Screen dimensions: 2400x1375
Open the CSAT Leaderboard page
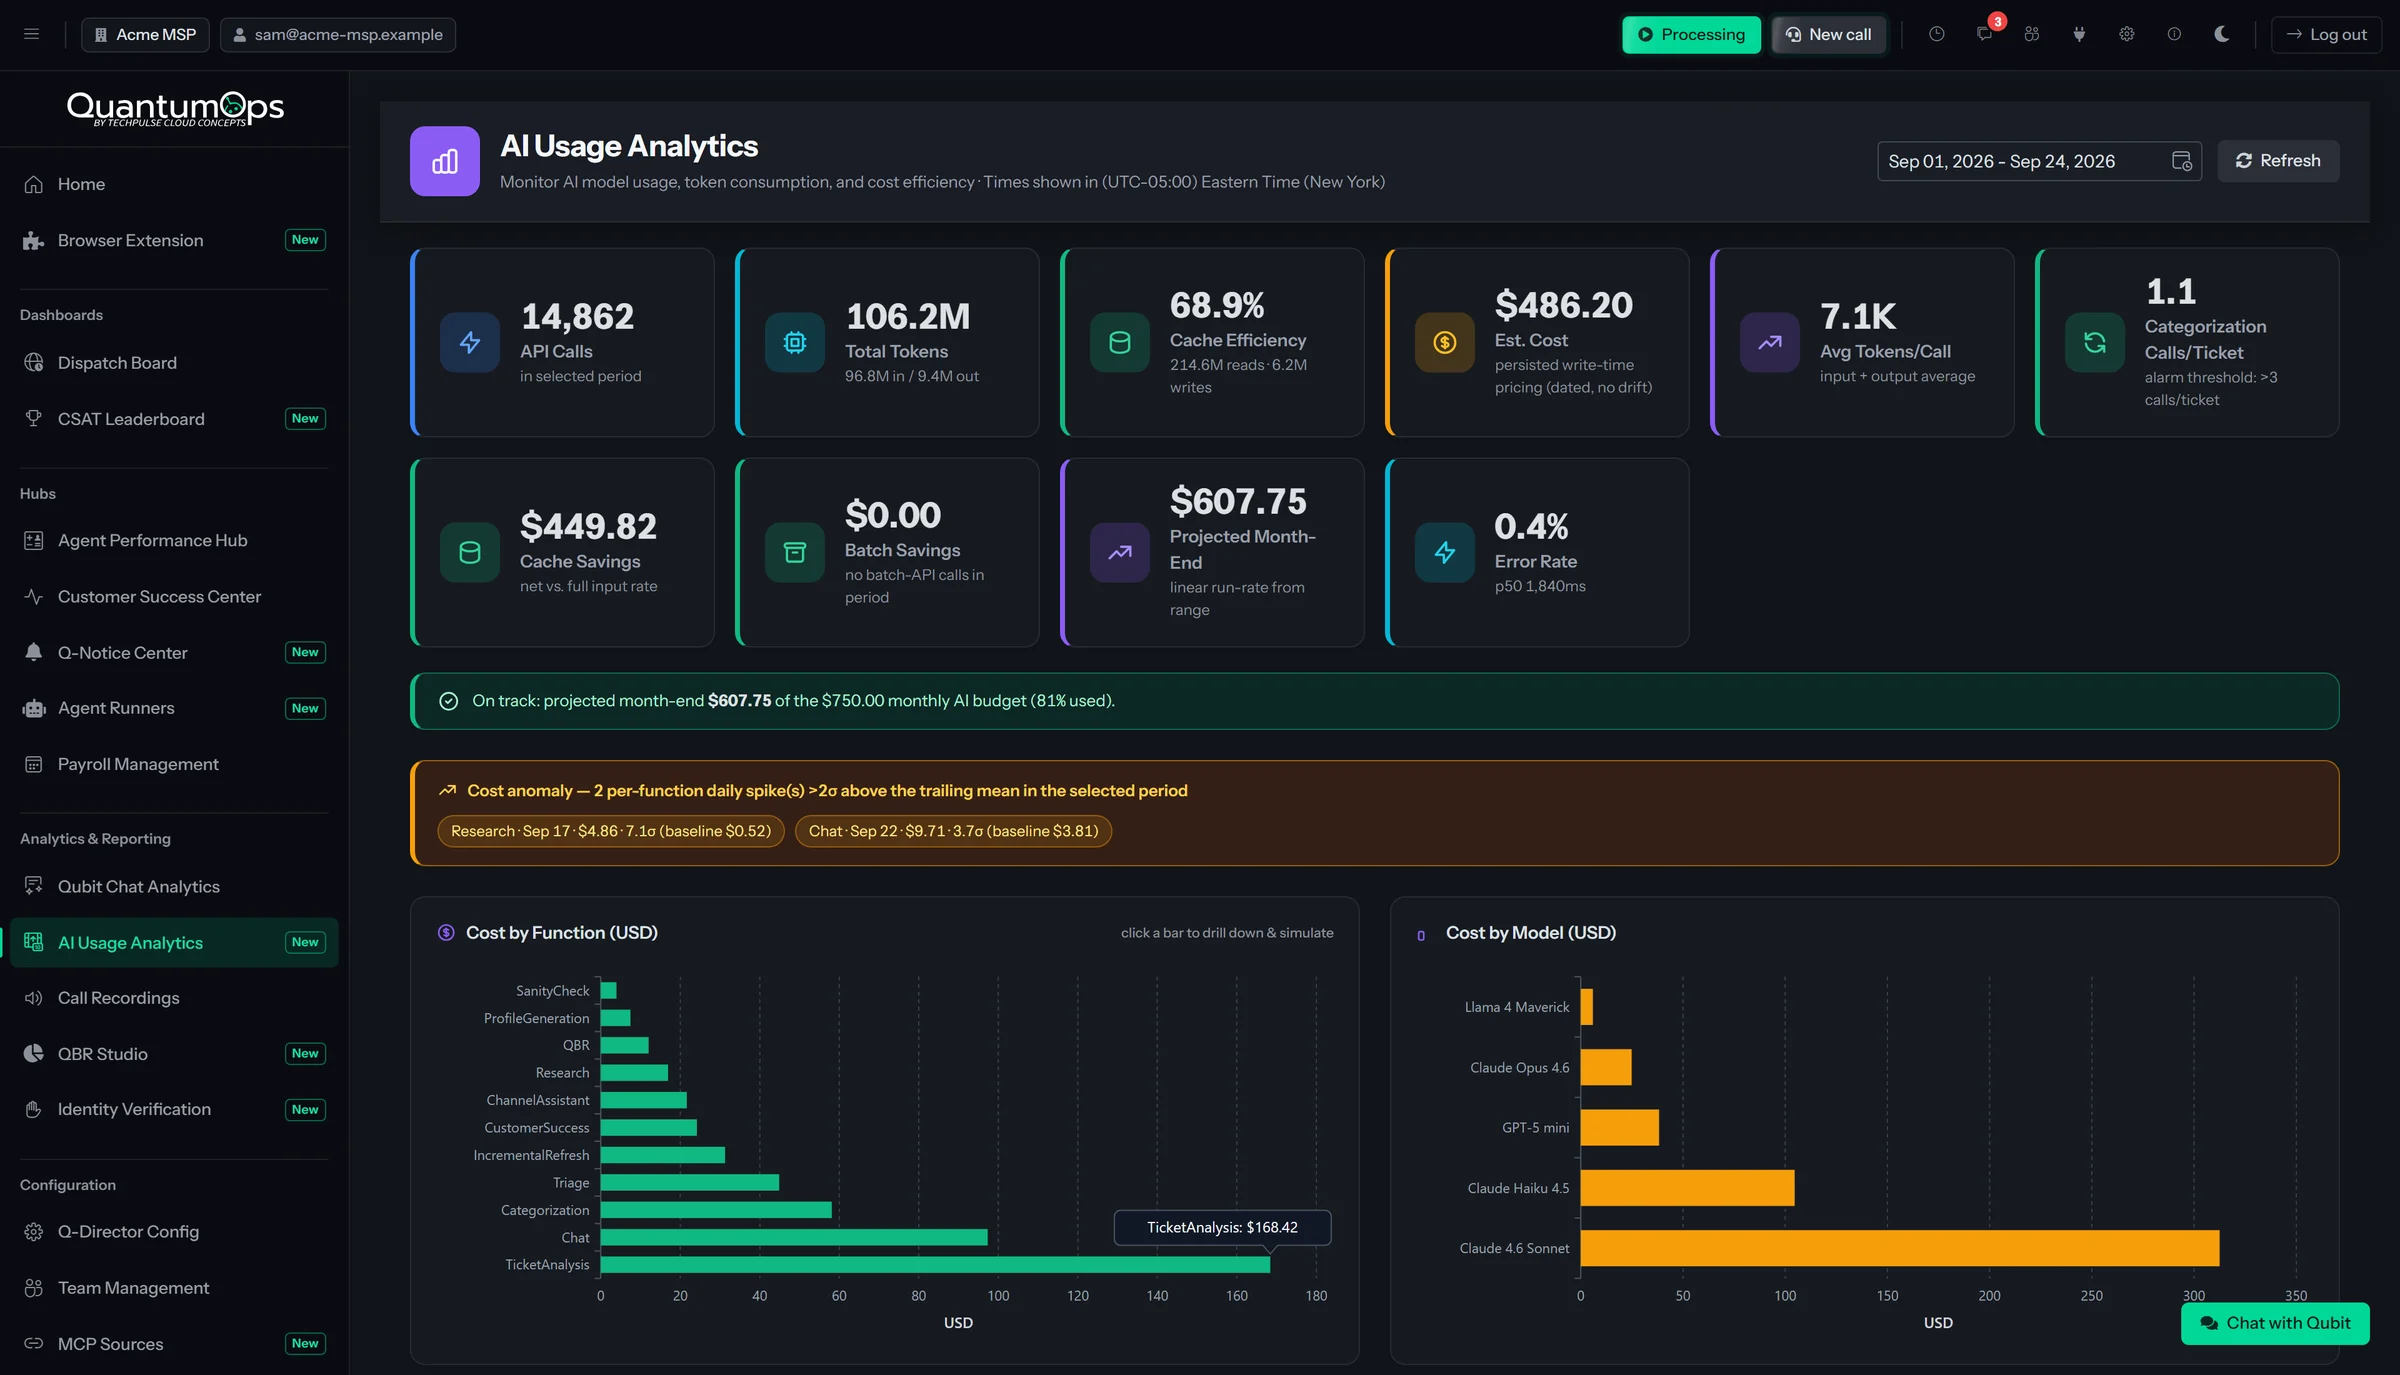tap(174, 419)
